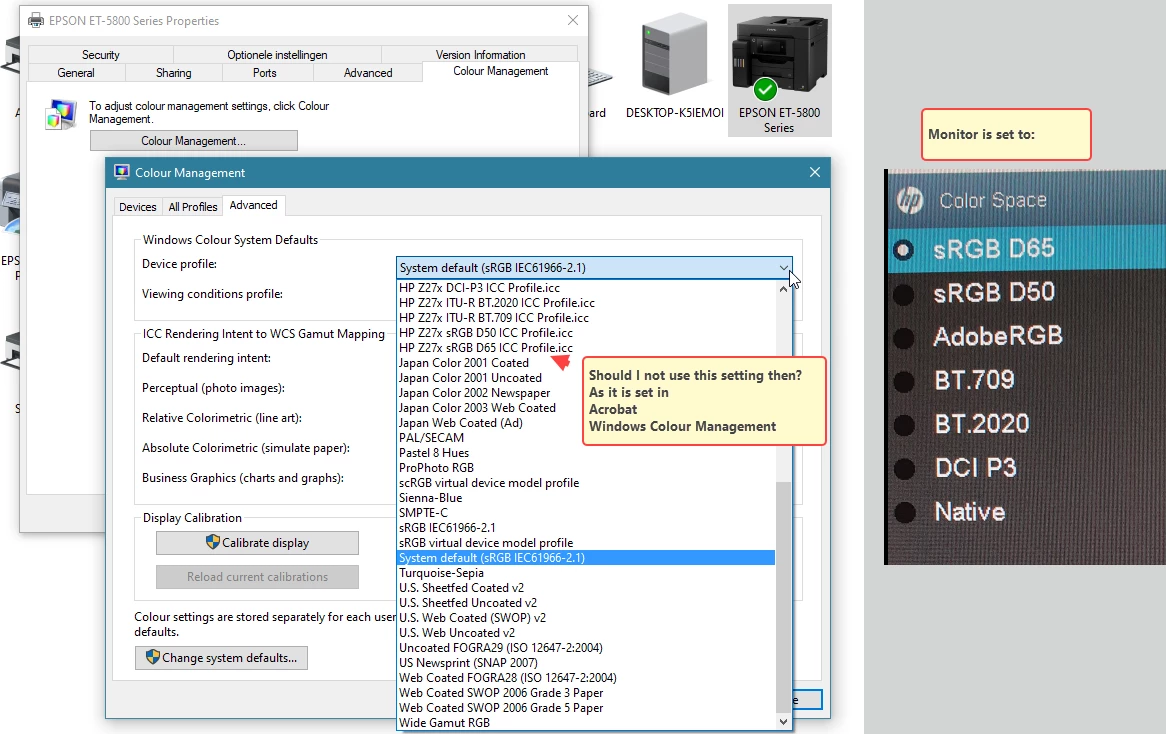
Task: Select U.S. Web Coated (SWOP) v2
Action: click(x=586, y=618)
